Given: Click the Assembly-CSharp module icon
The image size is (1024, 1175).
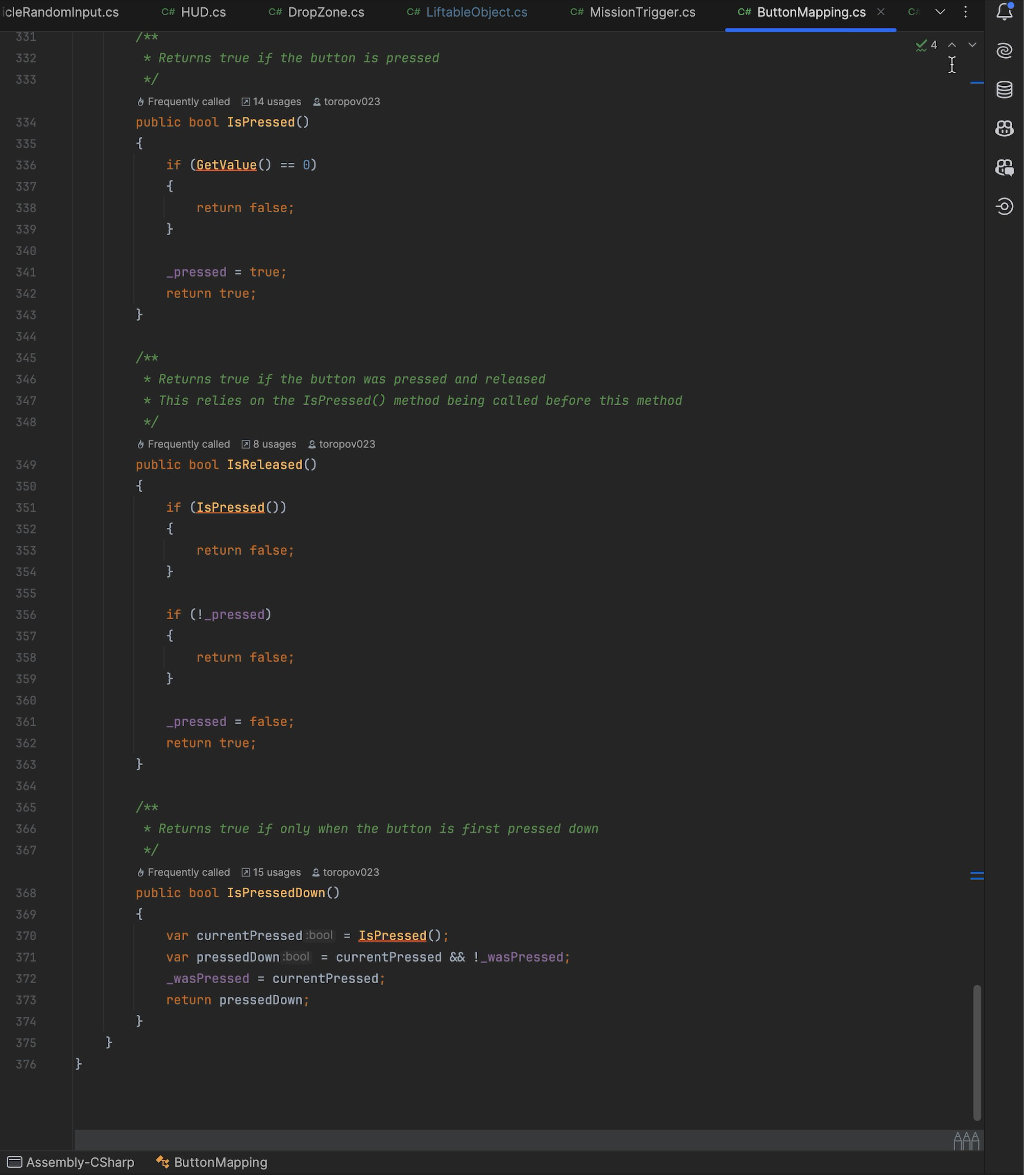Looking at the screenshot, I should (14, 1162).
